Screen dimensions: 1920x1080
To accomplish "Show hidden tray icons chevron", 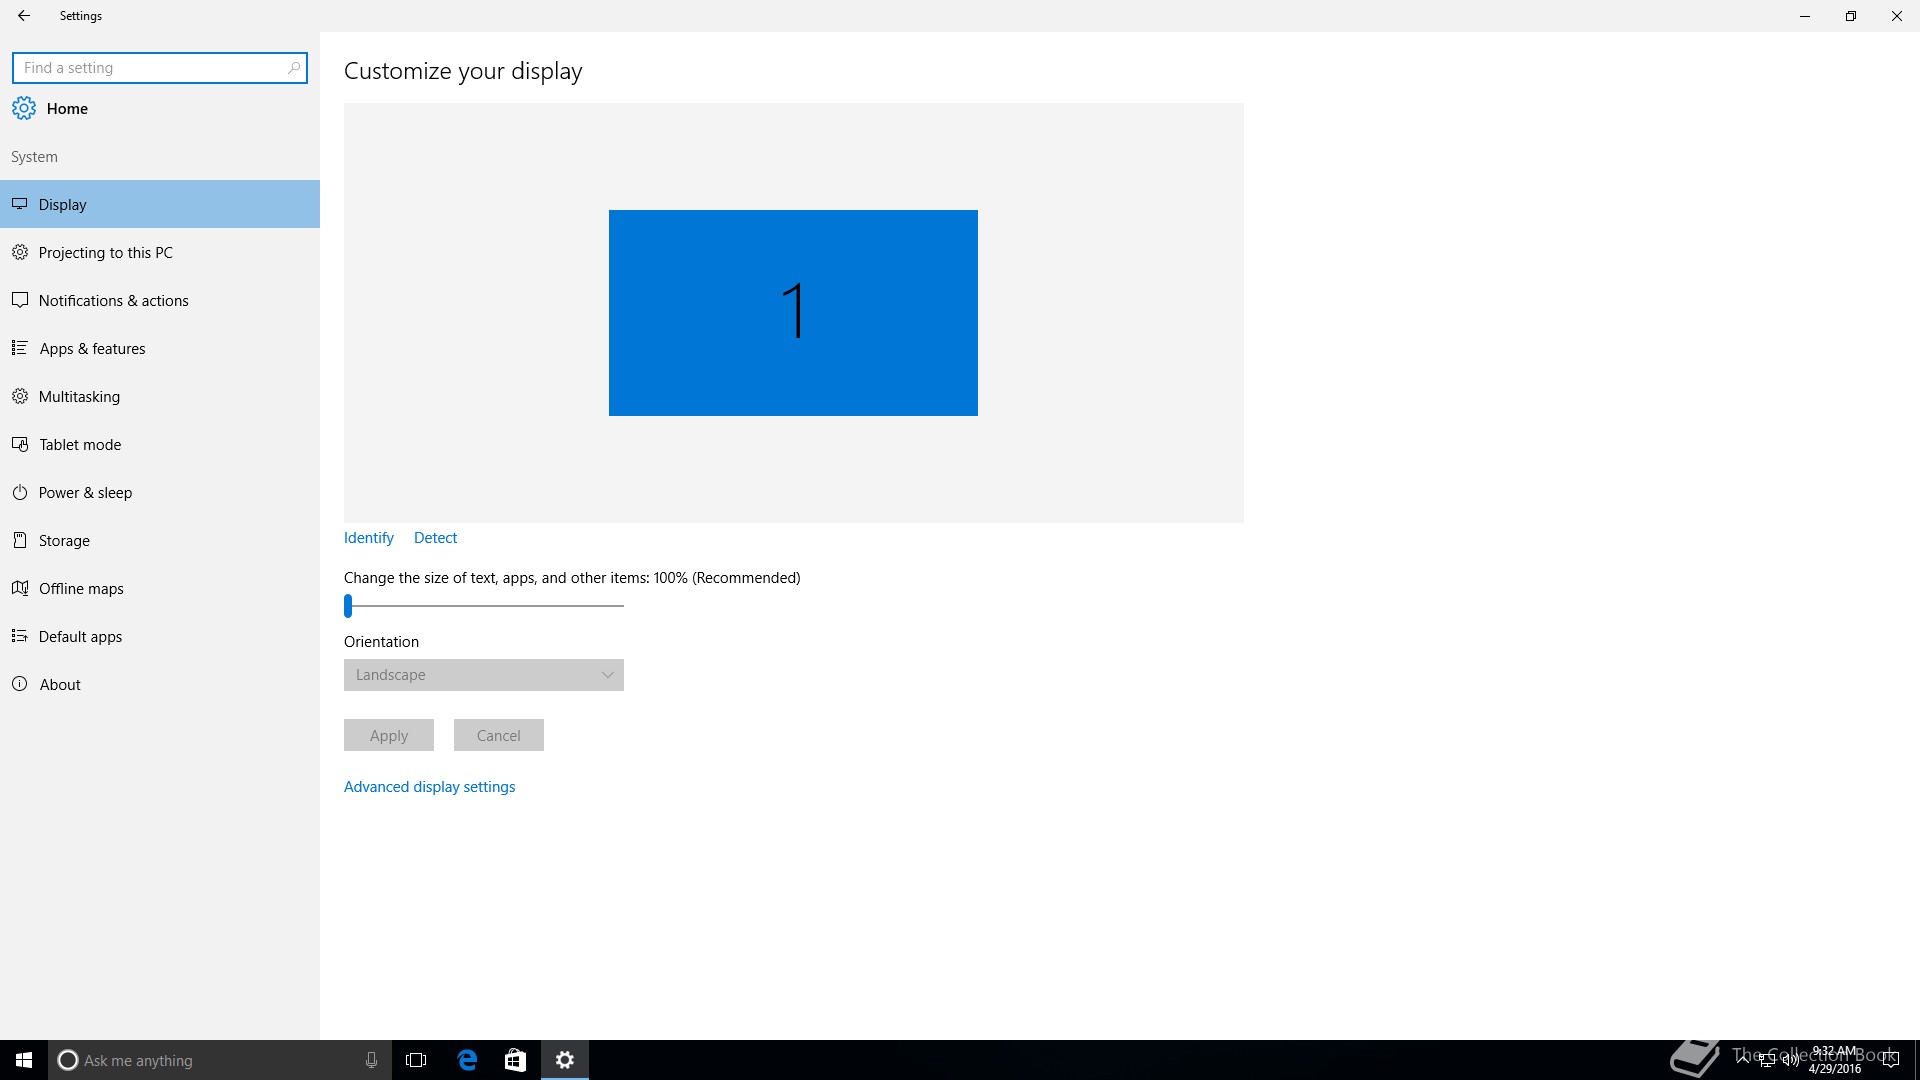I will pyautogui.click(x=1743, y=1060).
